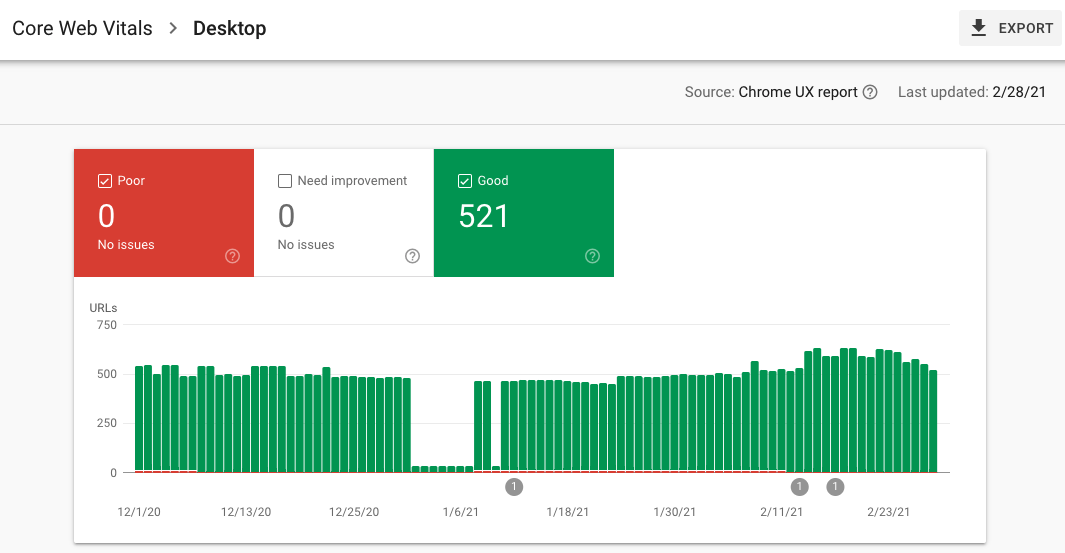Click the rightmost green bar in the chart
The image size is (1065, 553).
coord(933,420)
